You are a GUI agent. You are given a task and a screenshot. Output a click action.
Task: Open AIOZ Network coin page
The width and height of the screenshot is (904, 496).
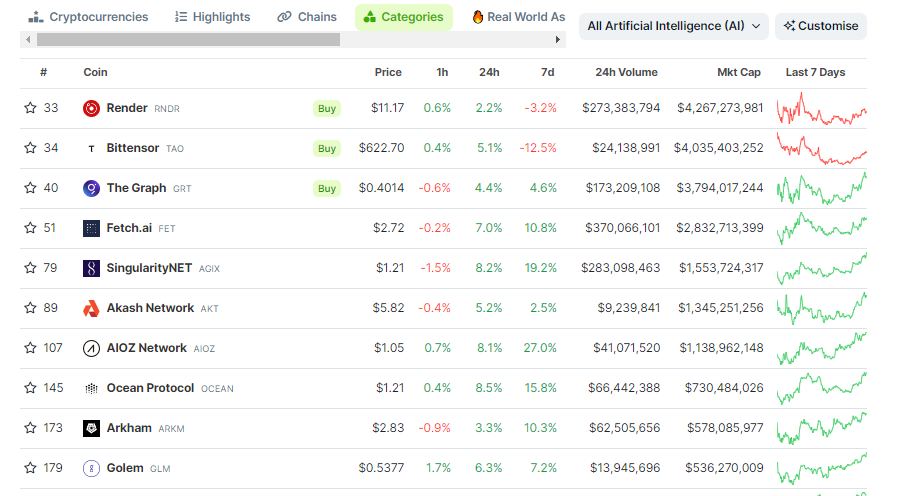(146, 348)
